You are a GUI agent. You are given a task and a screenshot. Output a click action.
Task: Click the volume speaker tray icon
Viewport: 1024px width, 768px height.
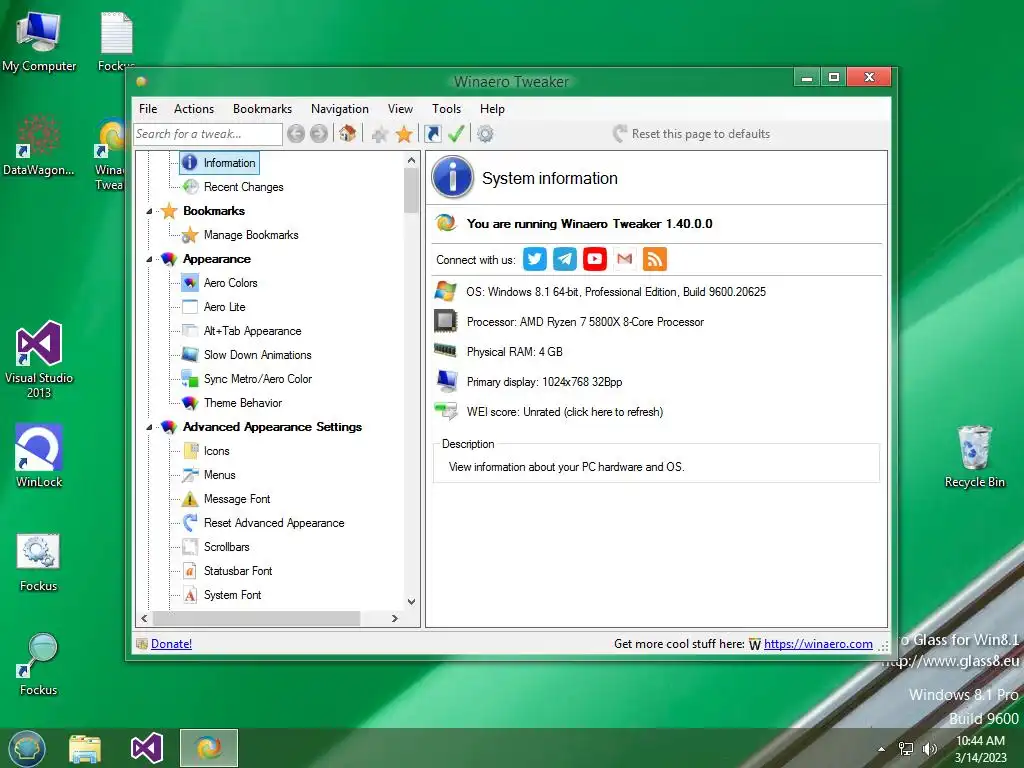[x=929, y=749]
